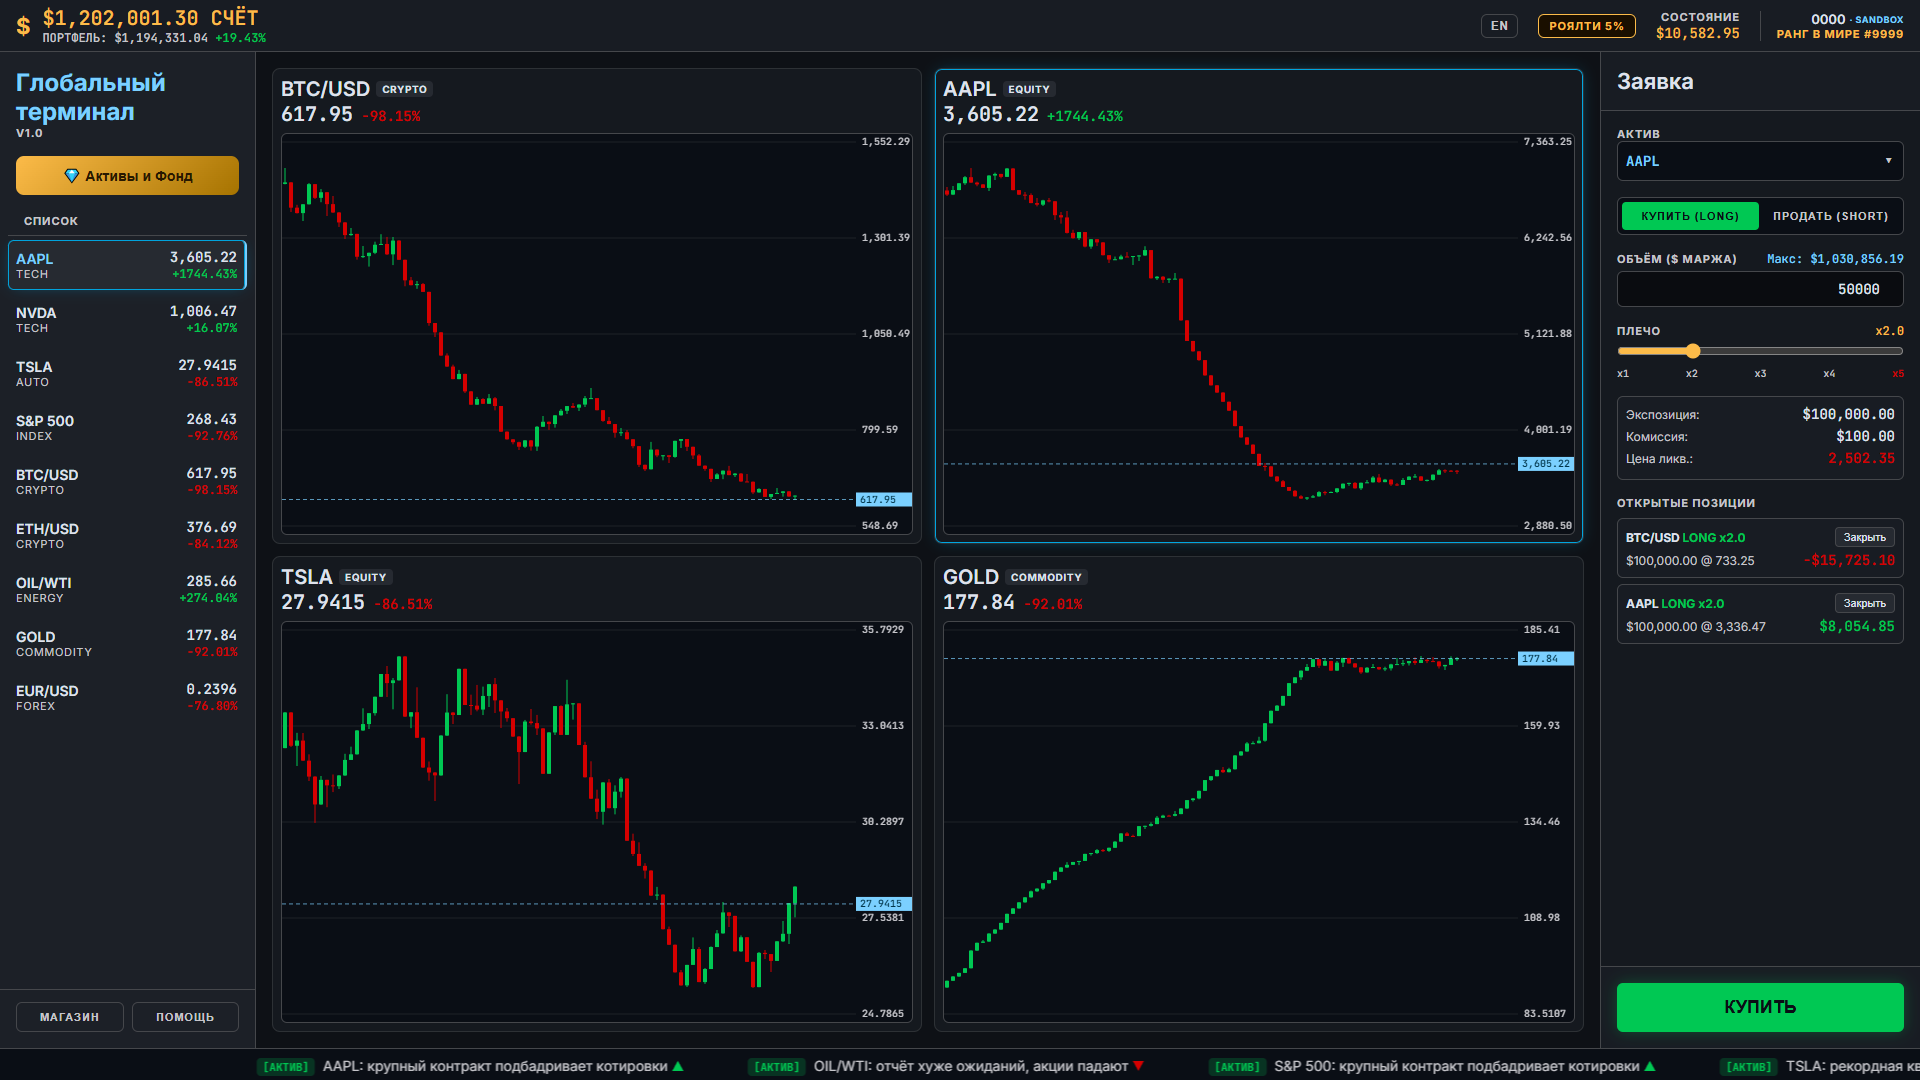The image size is (1920, 1080).
Task: Set leverage to x4 mark
Action: coord(1829,374)
